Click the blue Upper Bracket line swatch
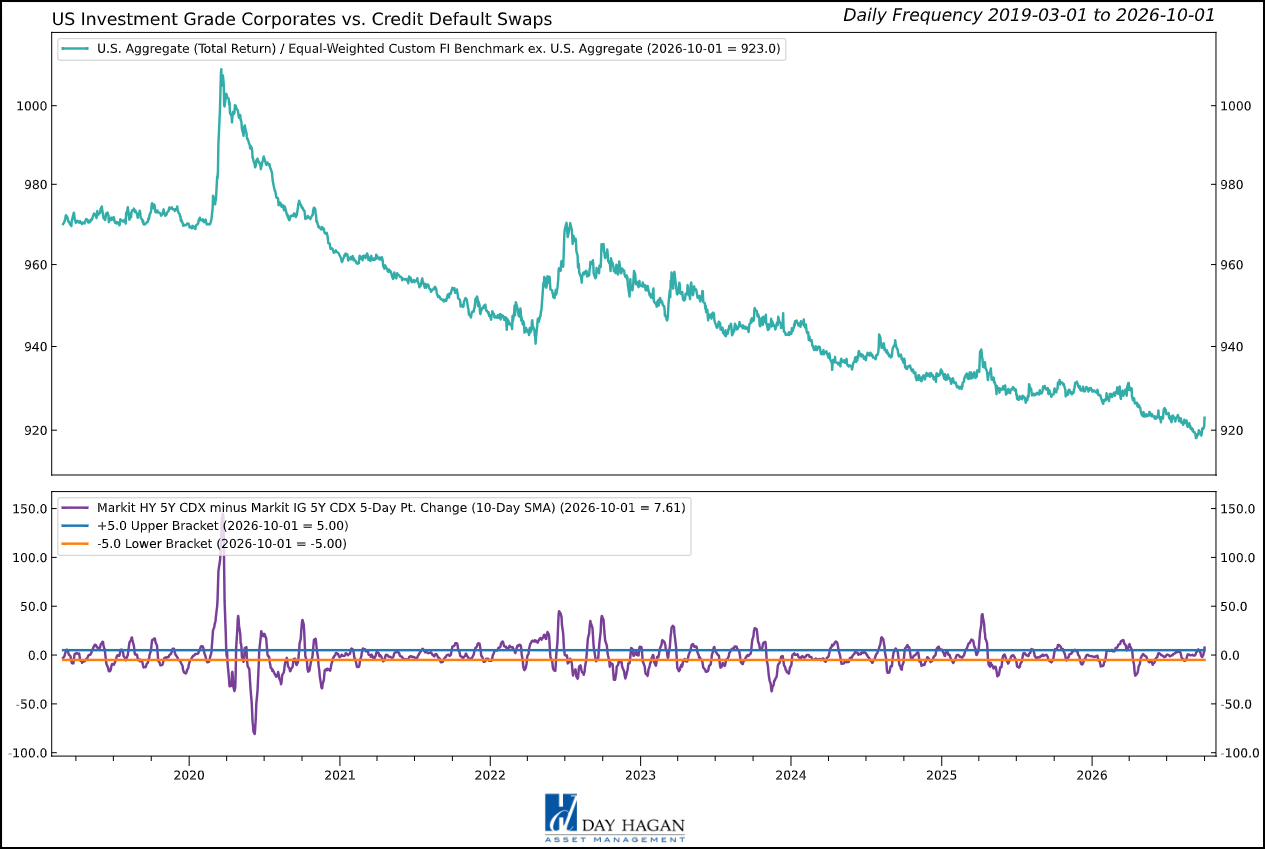This screenshot has height=849, width=1265. point(75,525)
